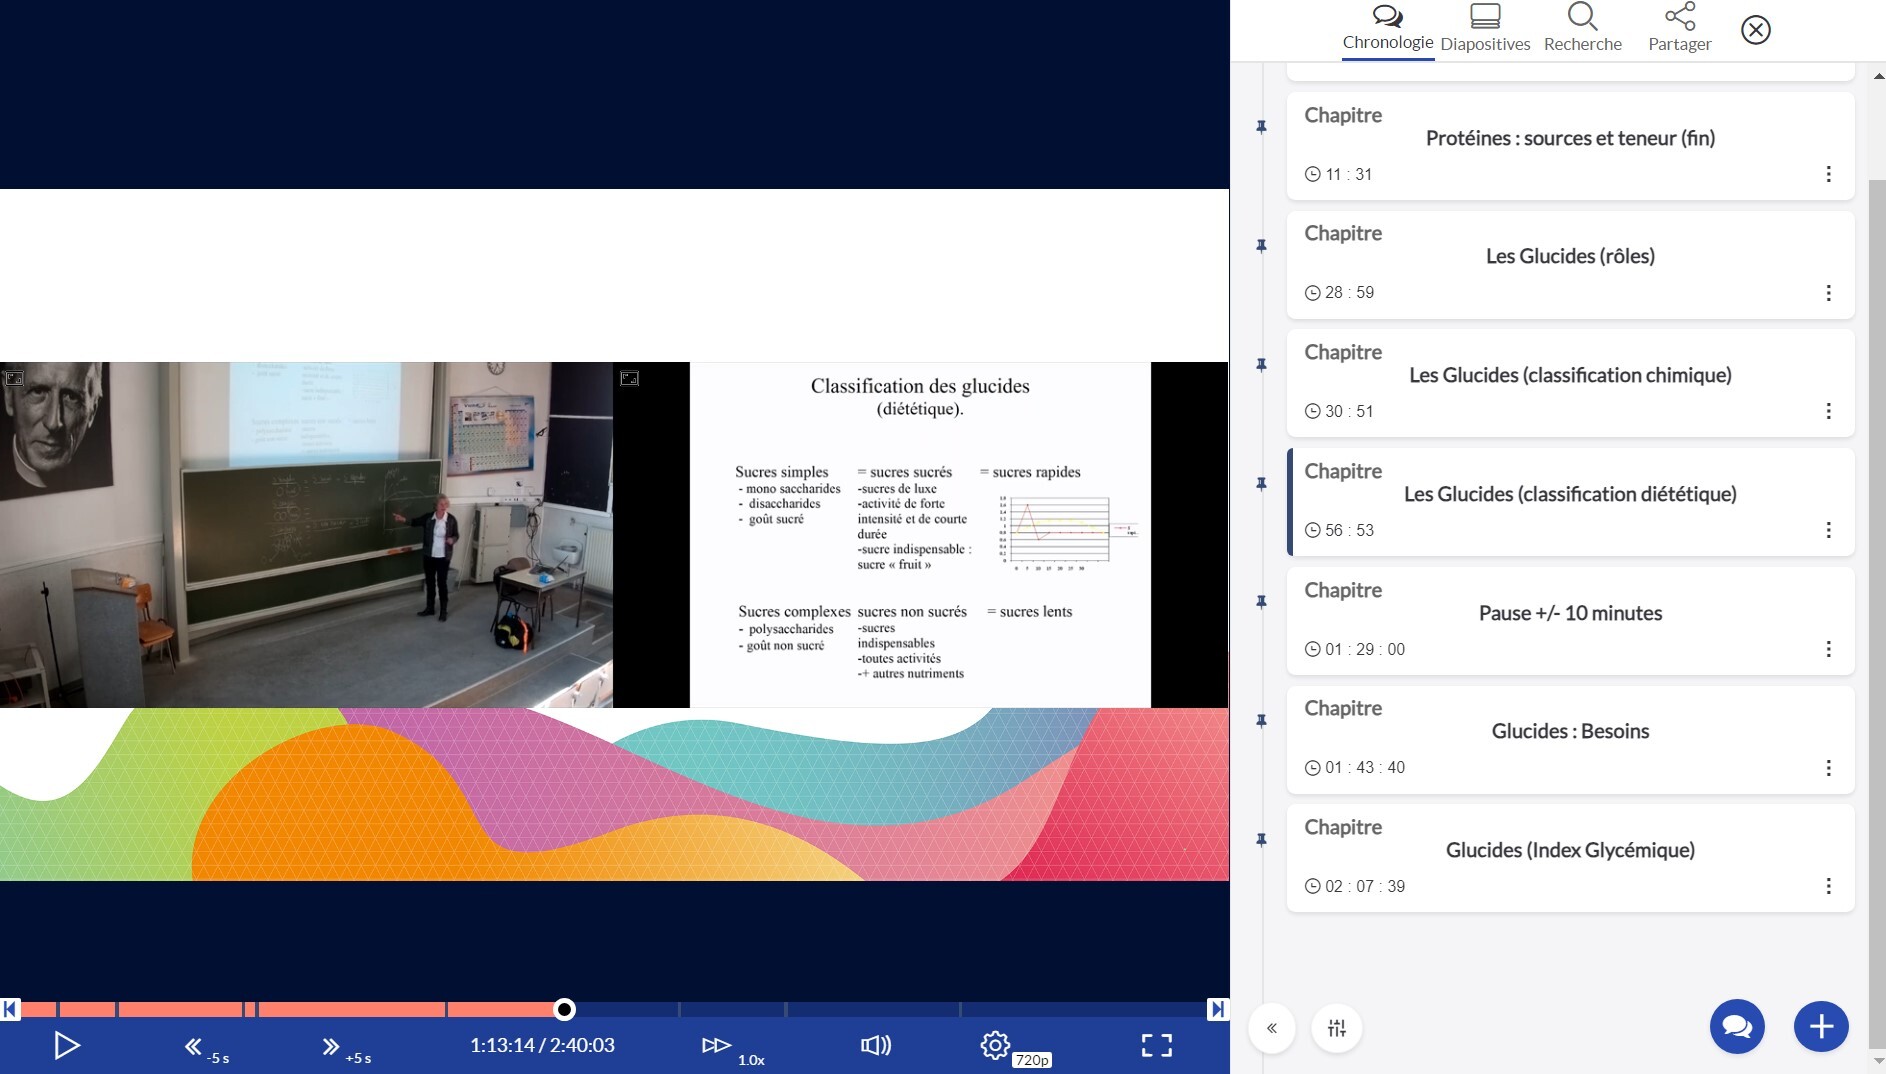1886x1074 pixels.
Task: Mute the volume speaker icon
Action: [x=875, y=1045]
